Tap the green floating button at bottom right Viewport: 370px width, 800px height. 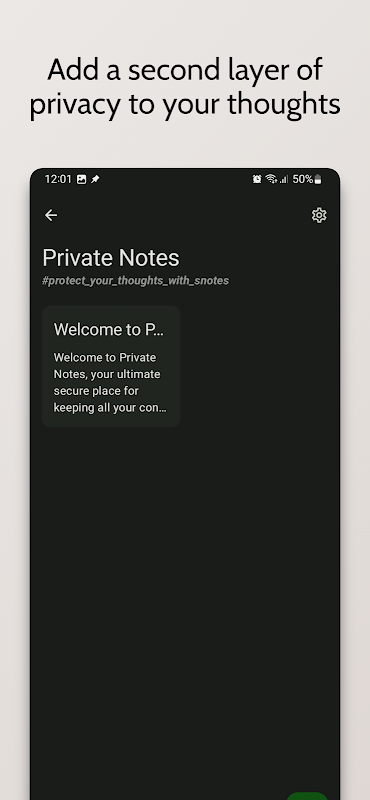point(307,796)
